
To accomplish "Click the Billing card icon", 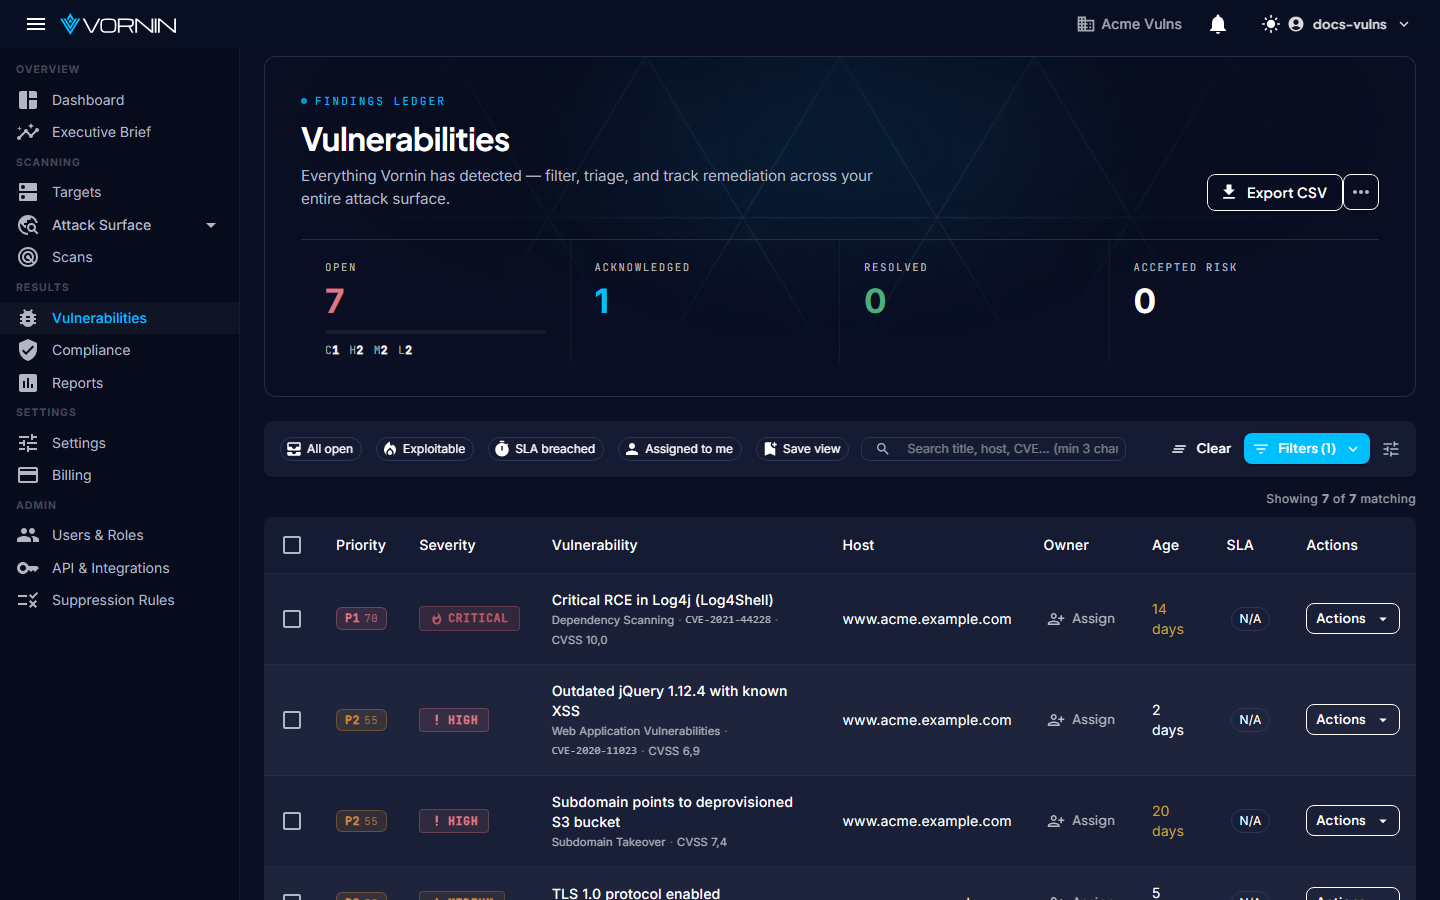I will [28, 475].
